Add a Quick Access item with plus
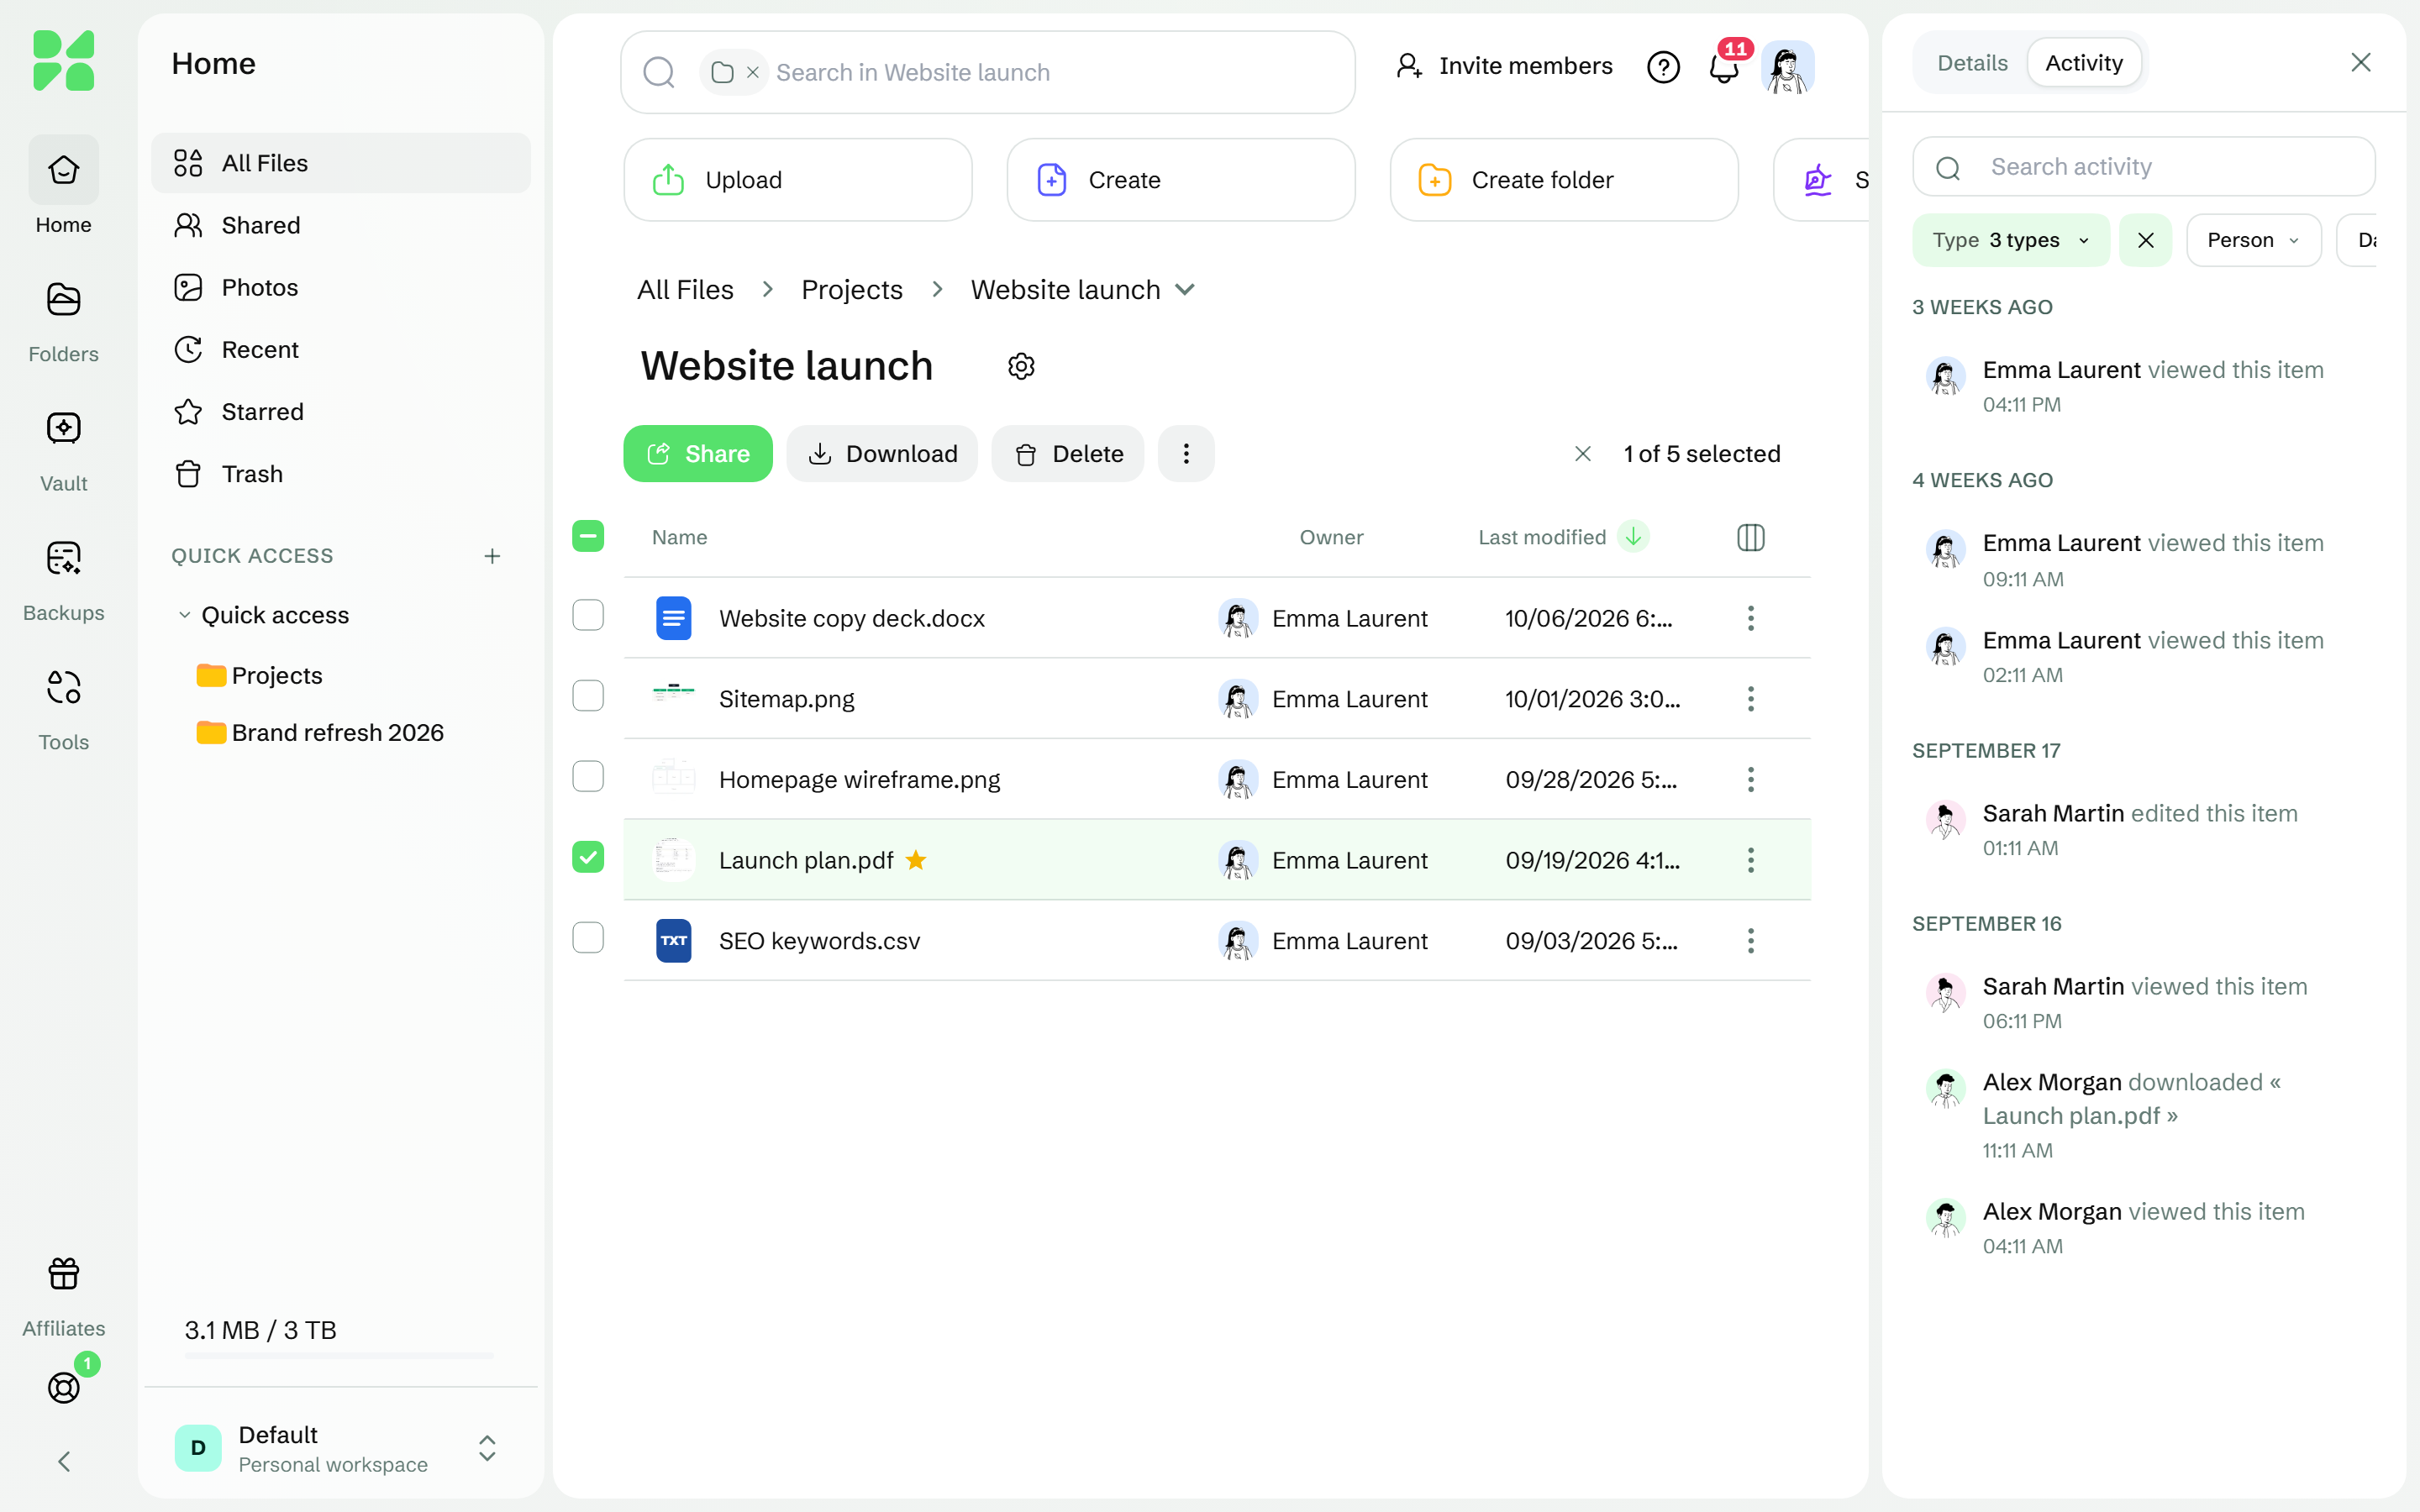The image size is (2420, 1512). pyautogui.click(x=491, y=556)
